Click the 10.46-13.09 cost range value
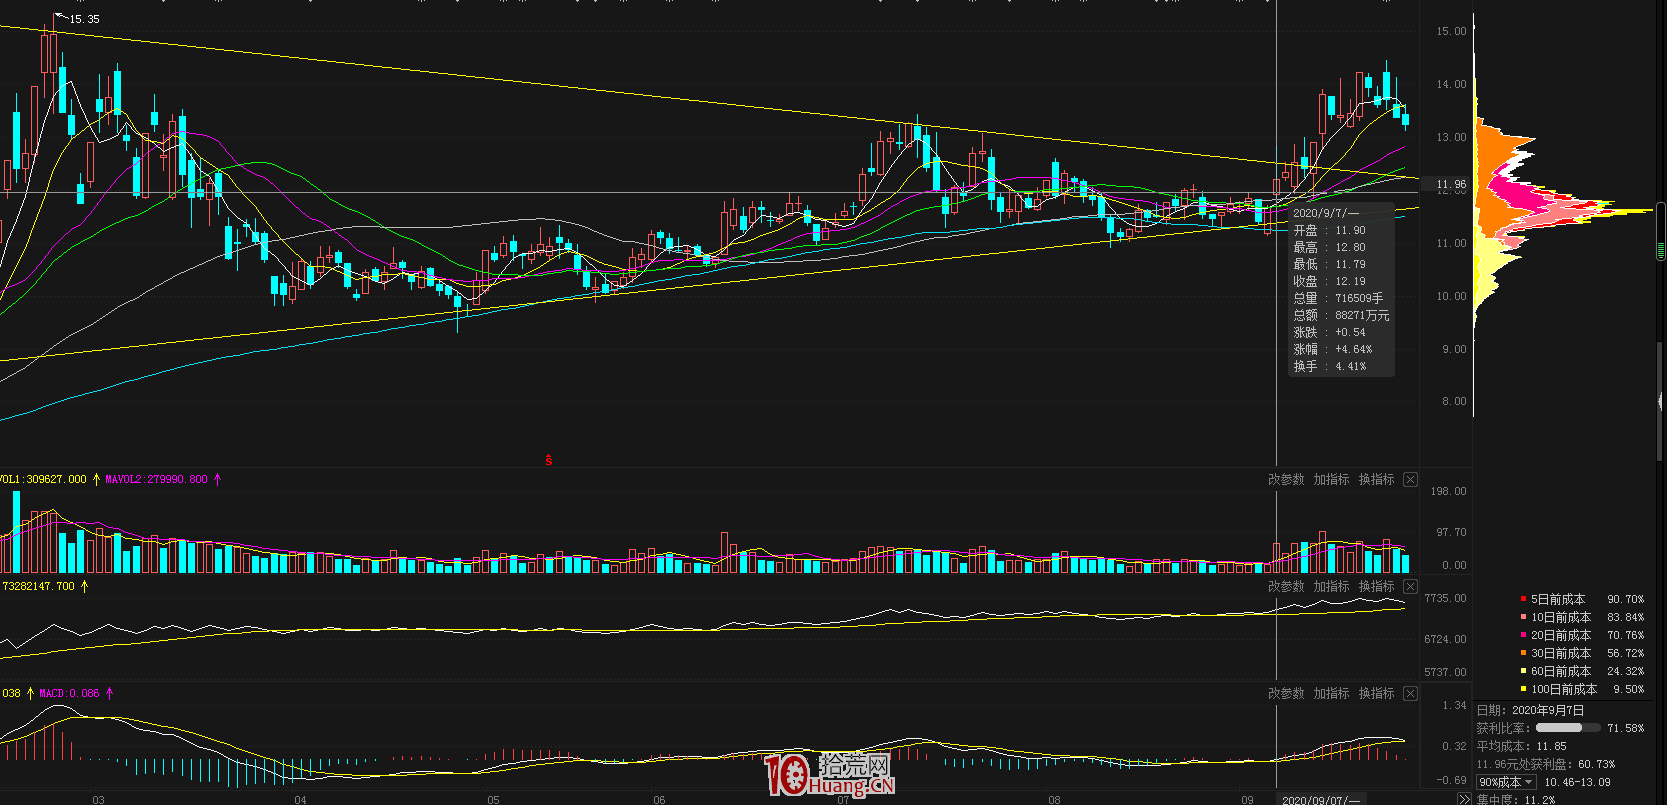The image size is (1667, 805). coord(1577,782)
